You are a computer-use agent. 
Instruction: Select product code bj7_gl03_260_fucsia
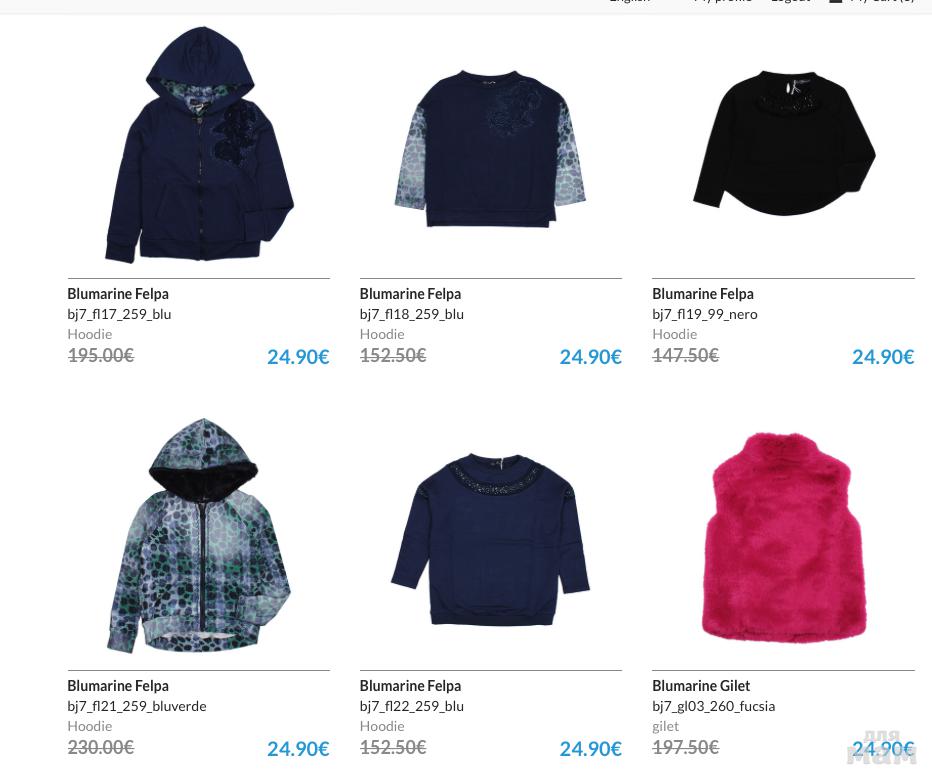tap(713, 707)
